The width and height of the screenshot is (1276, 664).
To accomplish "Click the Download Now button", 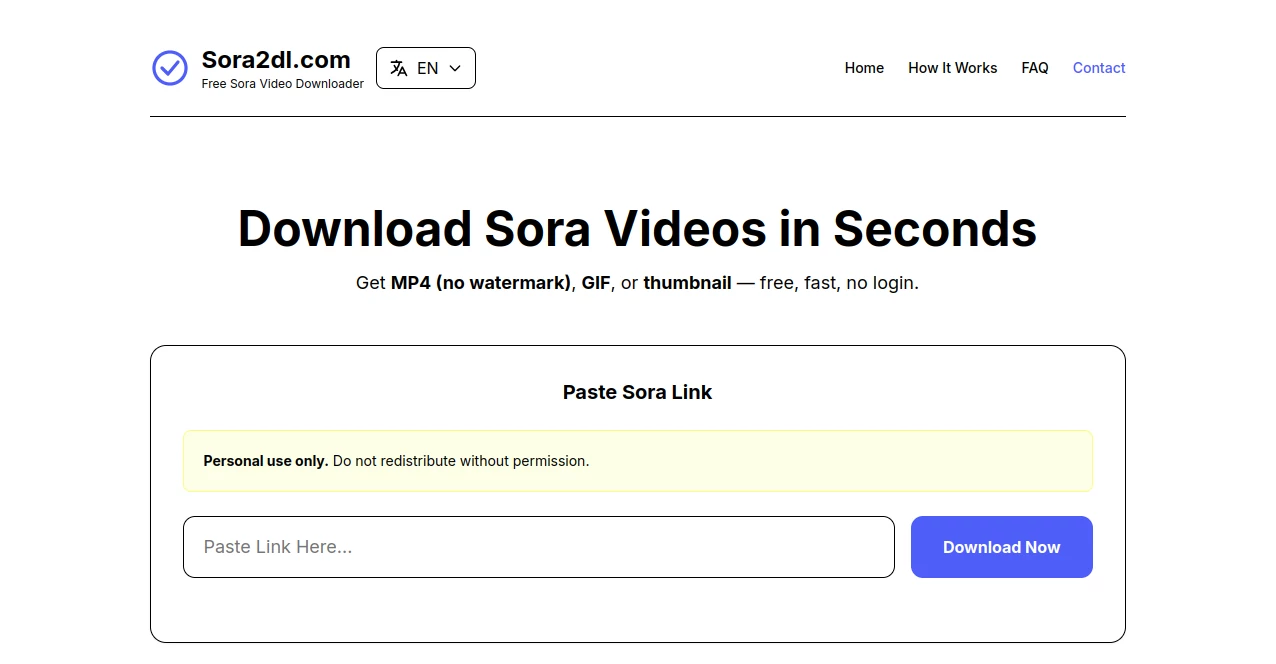I will (x=1001, y=547).
